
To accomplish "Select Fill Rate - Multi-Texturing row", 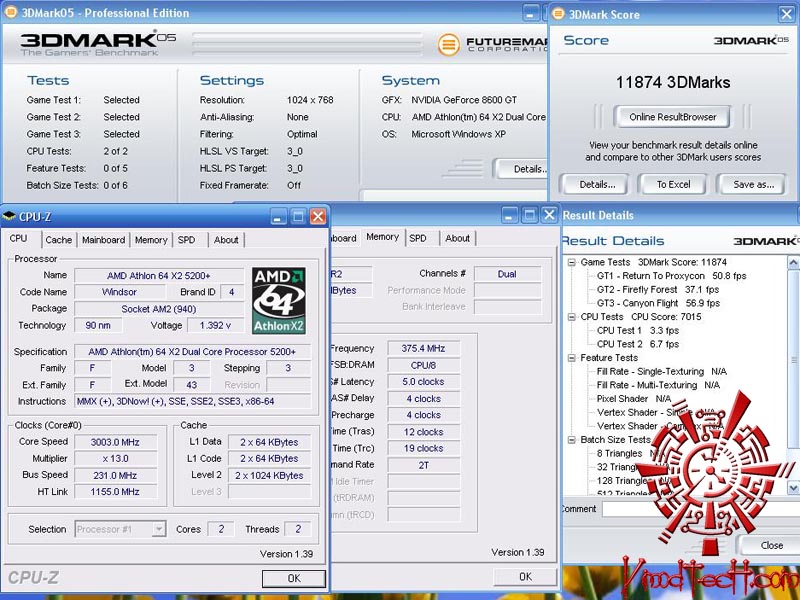I will (658, 385).
